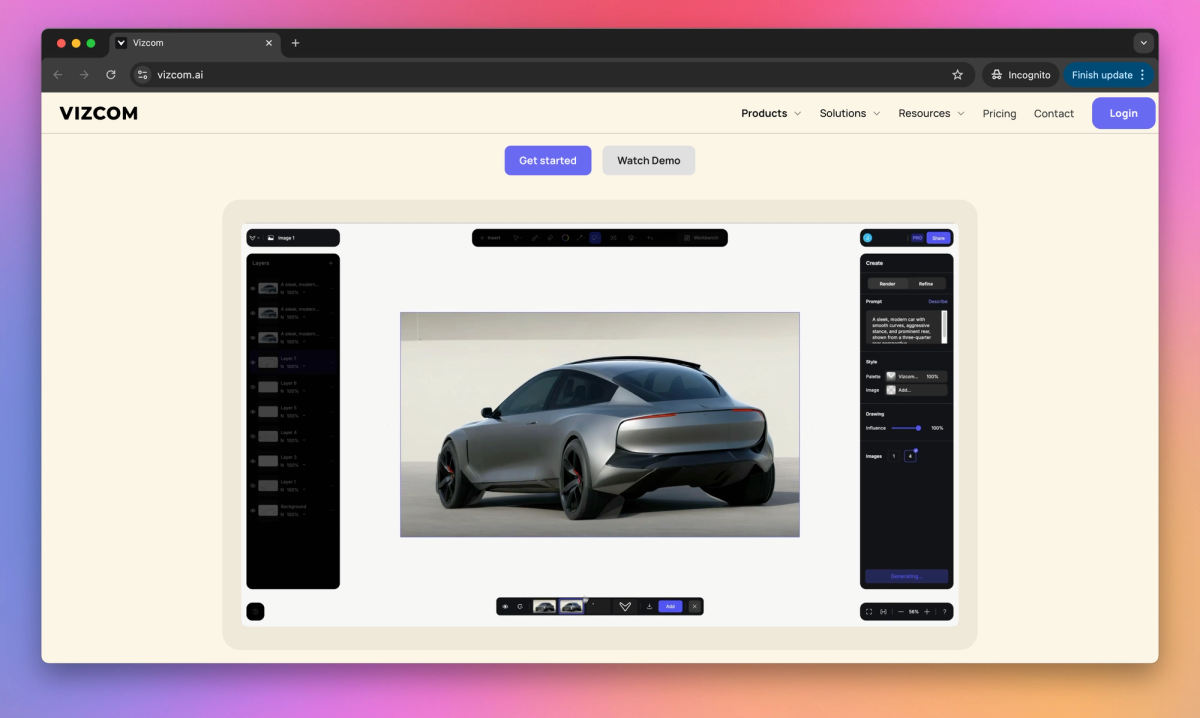Image resolution: width=1200 pixels, height=718 pixels.
Task: Select the Lasso selection tool
Action: (x=595, y=237)
